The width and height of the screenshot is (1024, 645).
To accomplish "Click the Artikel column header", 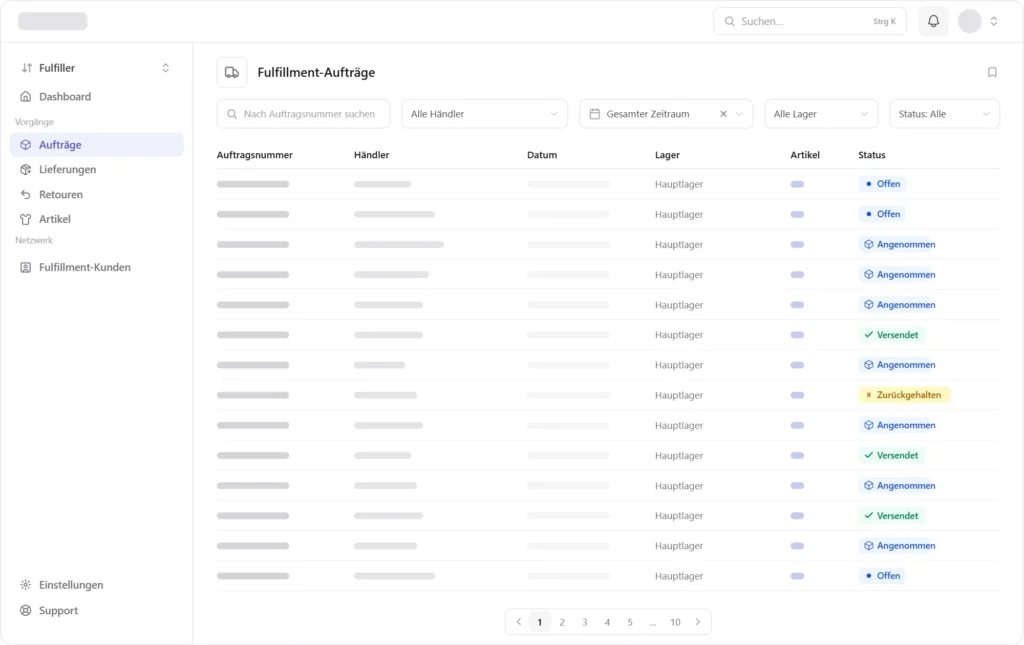I will tap(805, 155).
